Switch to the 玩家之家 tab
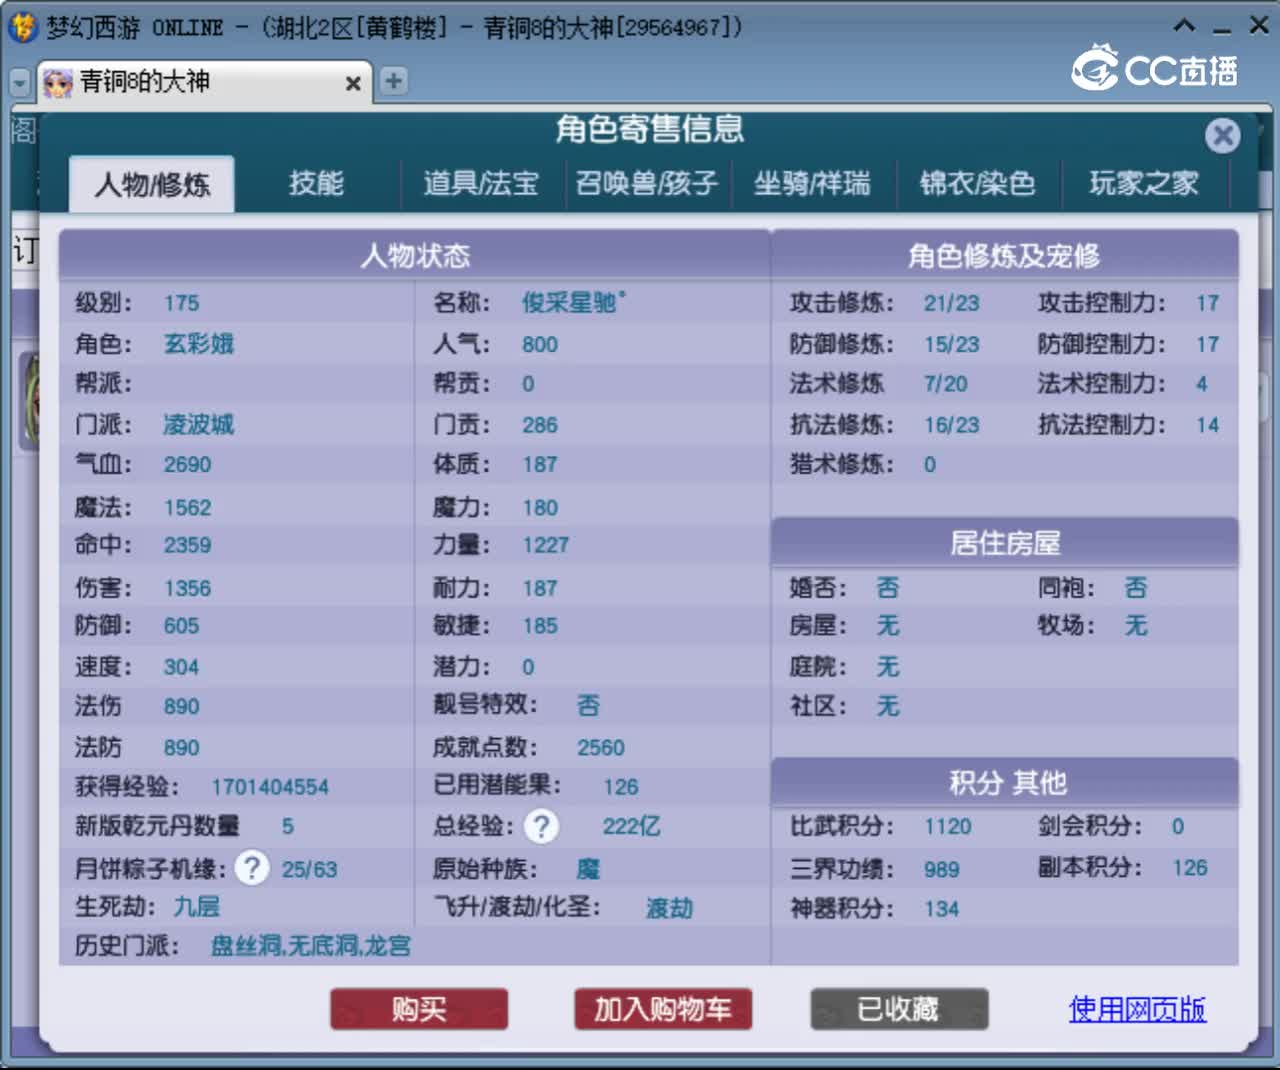1280x1070 pixels. (x=1144, y=183)
